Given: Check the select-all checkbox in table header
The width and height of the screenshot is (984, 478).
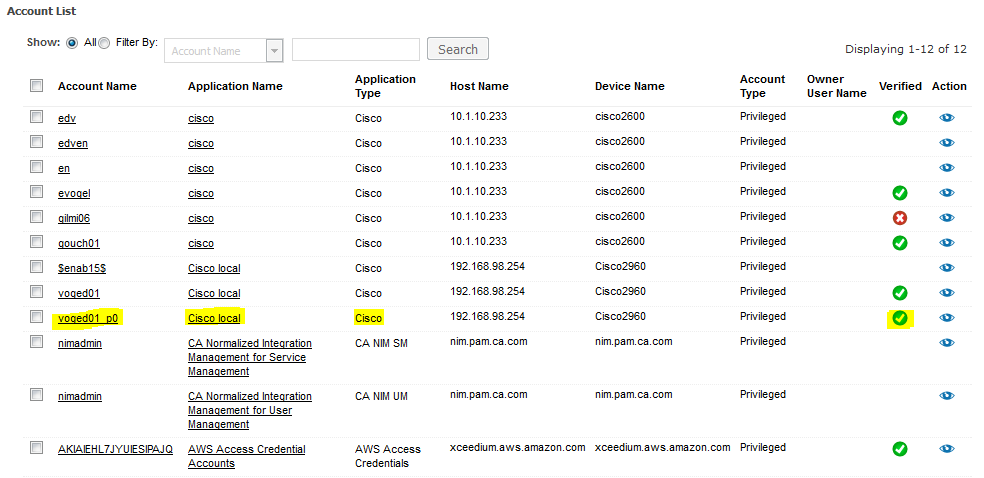Looking at the screenshot, I should (37, 86).
